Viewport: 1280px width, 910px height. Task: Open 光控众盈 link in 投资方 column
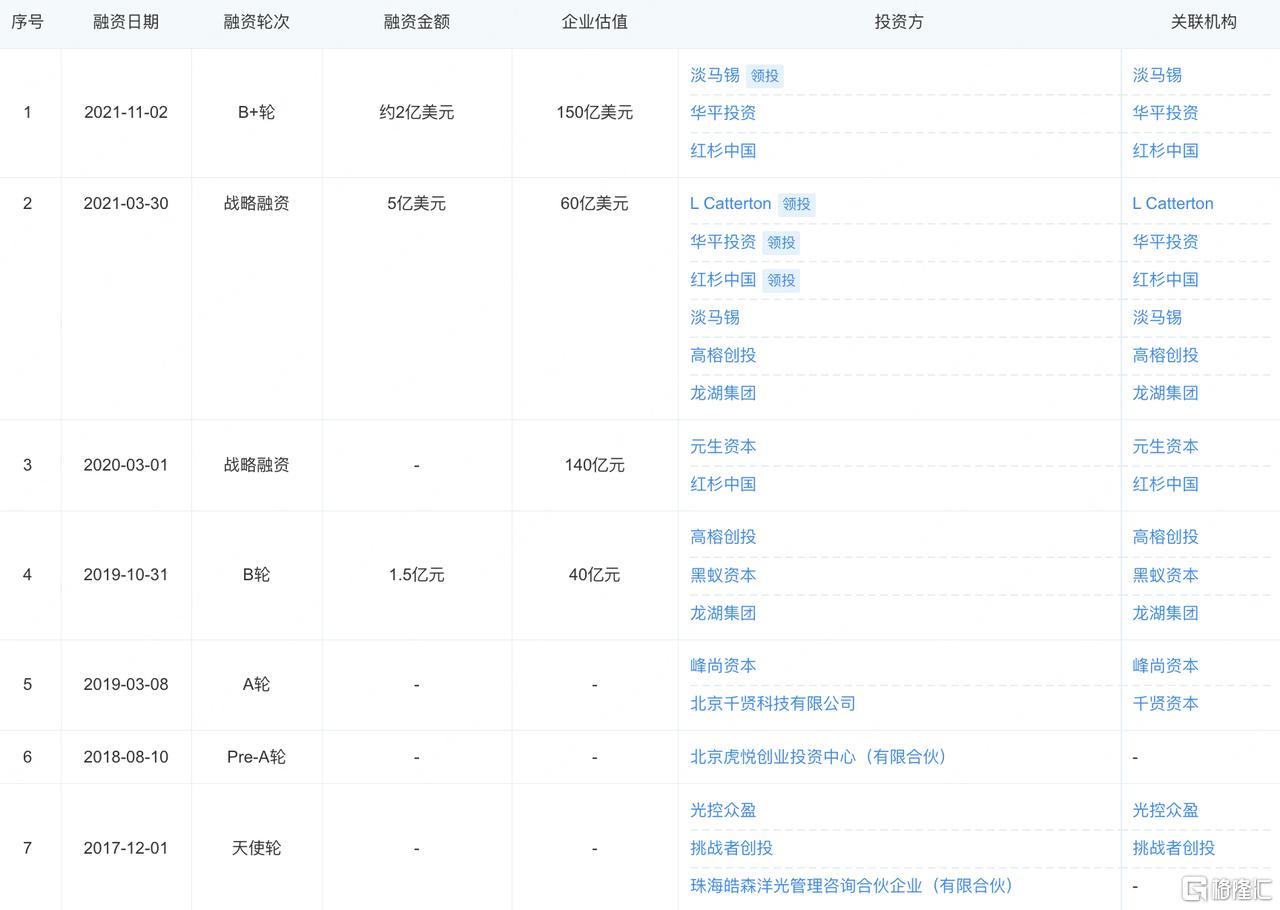[723, 811]
